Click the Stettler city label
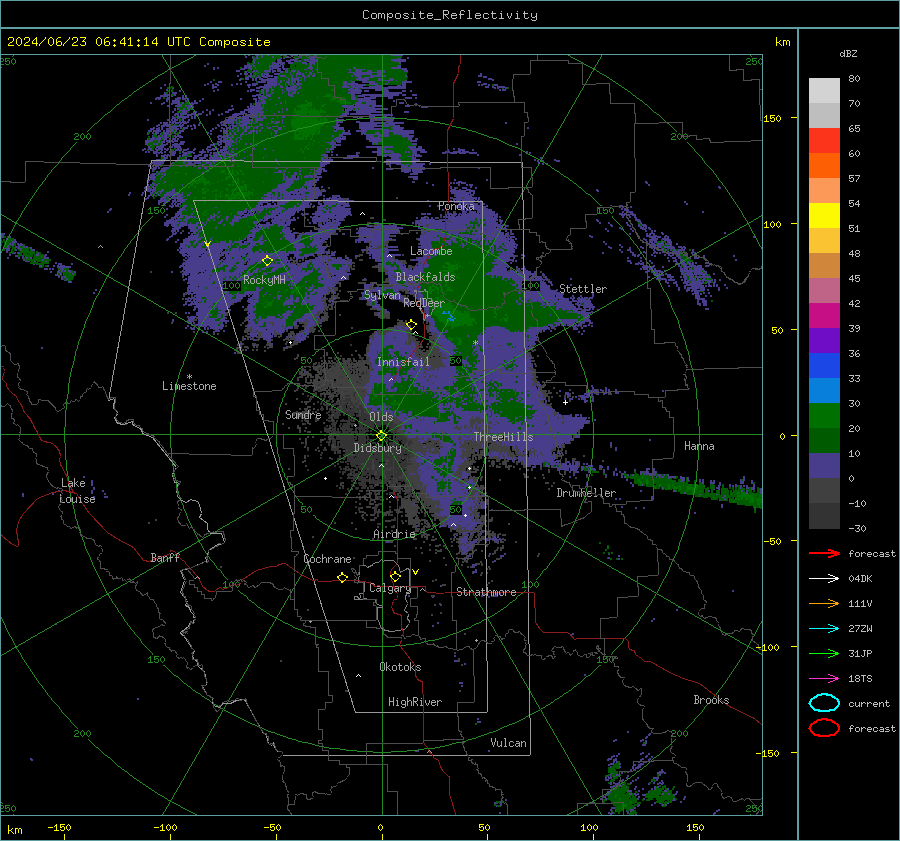Viewport: 900px width, 841px height. (583, 289)
